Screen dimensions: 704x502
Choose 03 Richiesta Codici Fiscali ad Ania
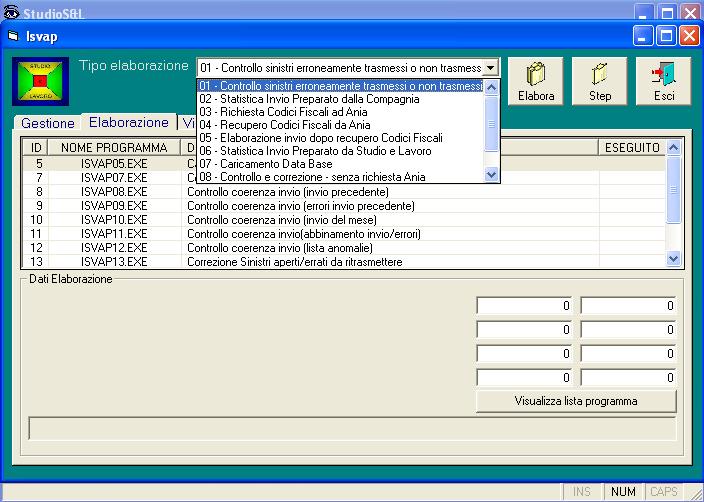point(341,112)
